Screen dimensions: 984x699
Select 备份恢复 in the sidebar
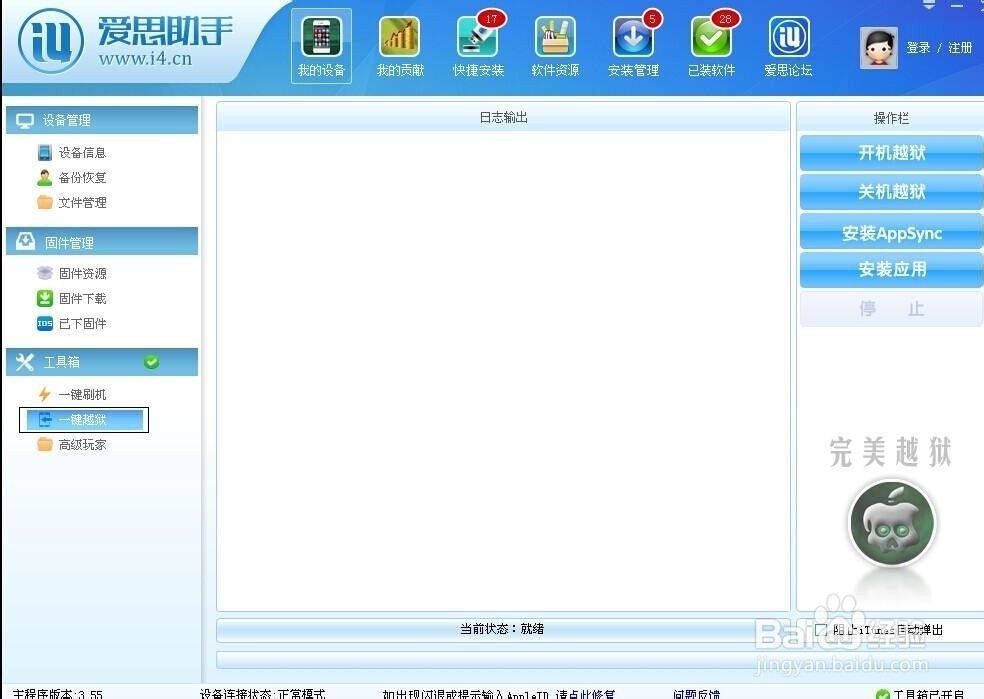(x=82, y=178)
